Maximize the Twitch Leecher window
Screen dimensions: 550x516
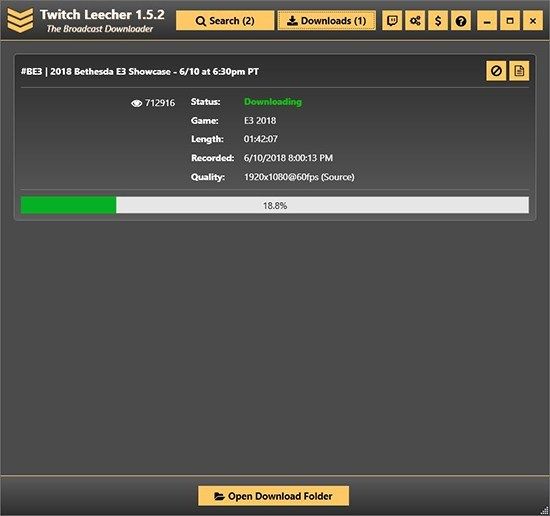point(510,21)
